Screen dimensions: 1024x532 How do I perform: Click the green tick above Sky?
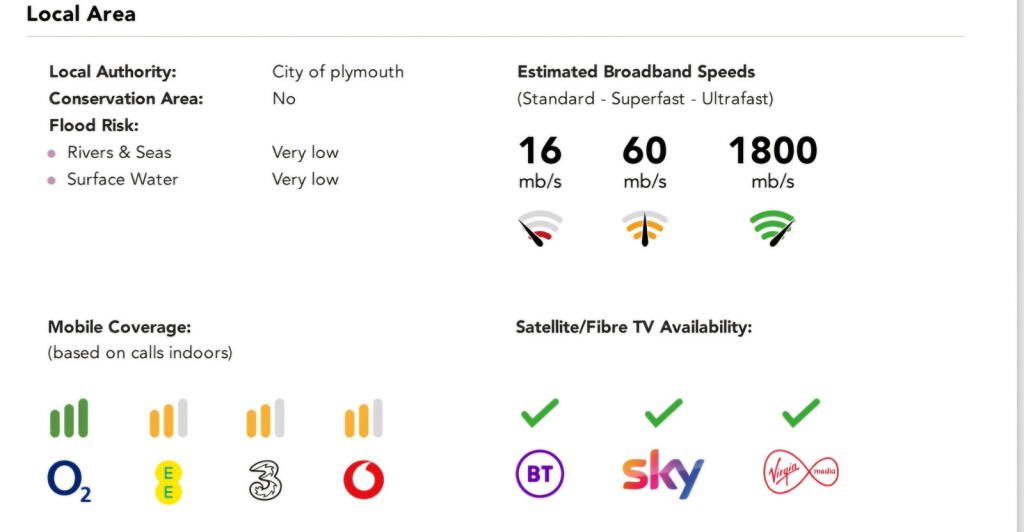point(663,411)
